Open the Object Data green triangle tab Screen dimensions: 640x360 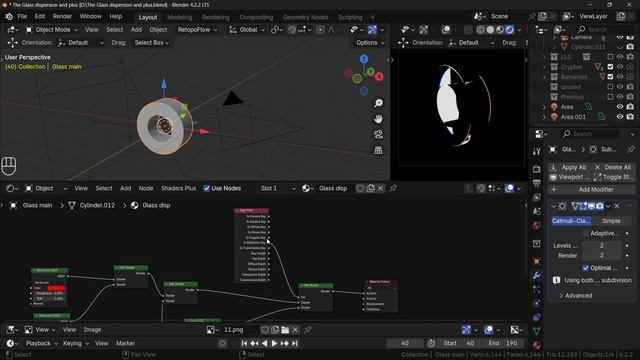coord(537,331)
